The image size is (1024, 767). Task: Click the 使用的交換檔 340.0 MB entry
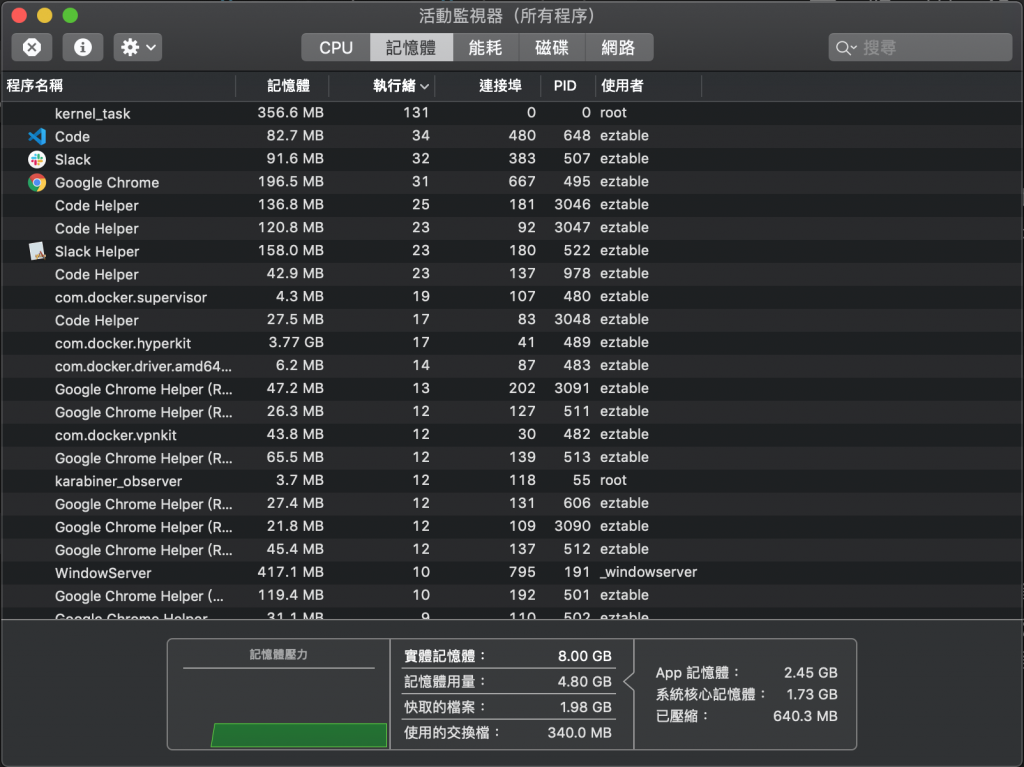(507, 732)
